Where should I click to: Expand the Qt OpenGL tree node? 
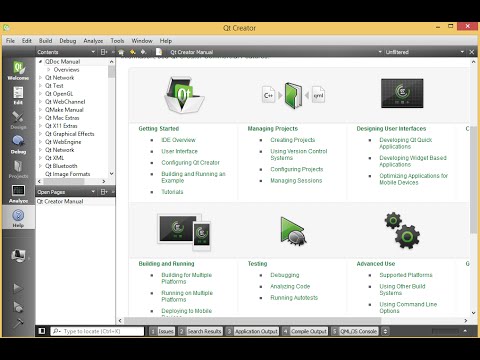(40, 94)
